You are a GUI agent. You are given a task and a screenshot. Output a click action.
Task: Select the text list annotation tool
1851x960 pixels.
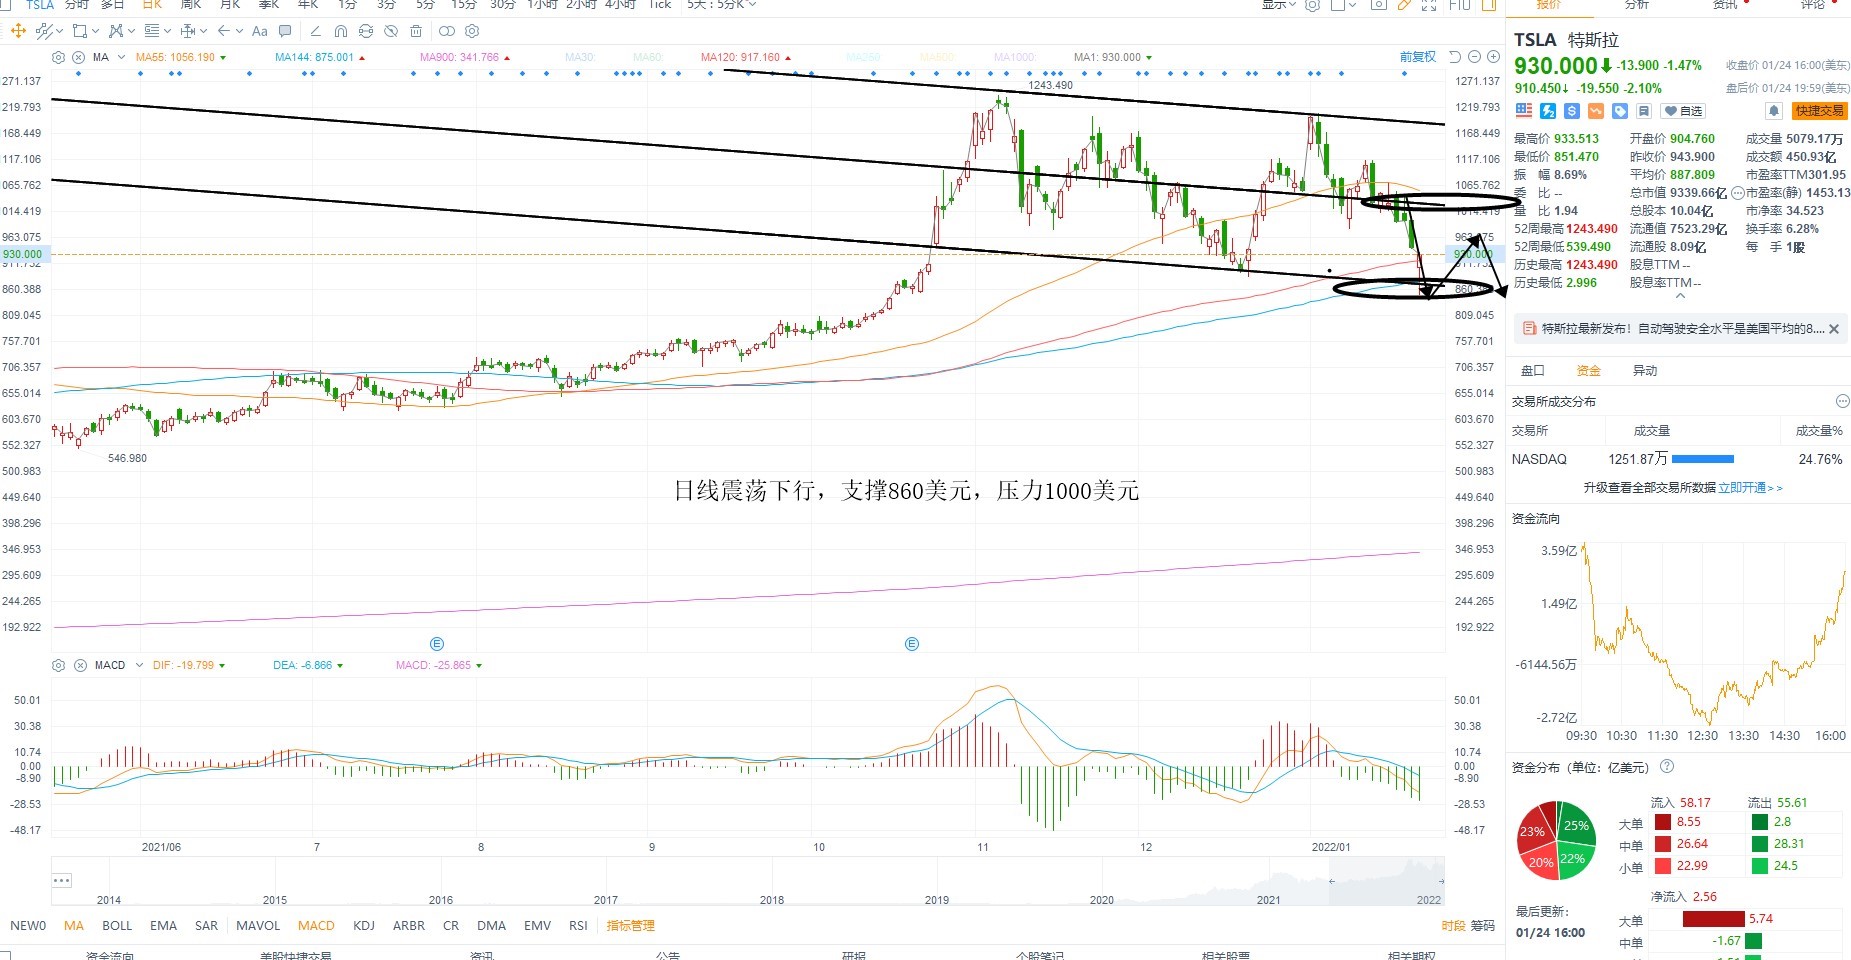[x=152, y=31]
